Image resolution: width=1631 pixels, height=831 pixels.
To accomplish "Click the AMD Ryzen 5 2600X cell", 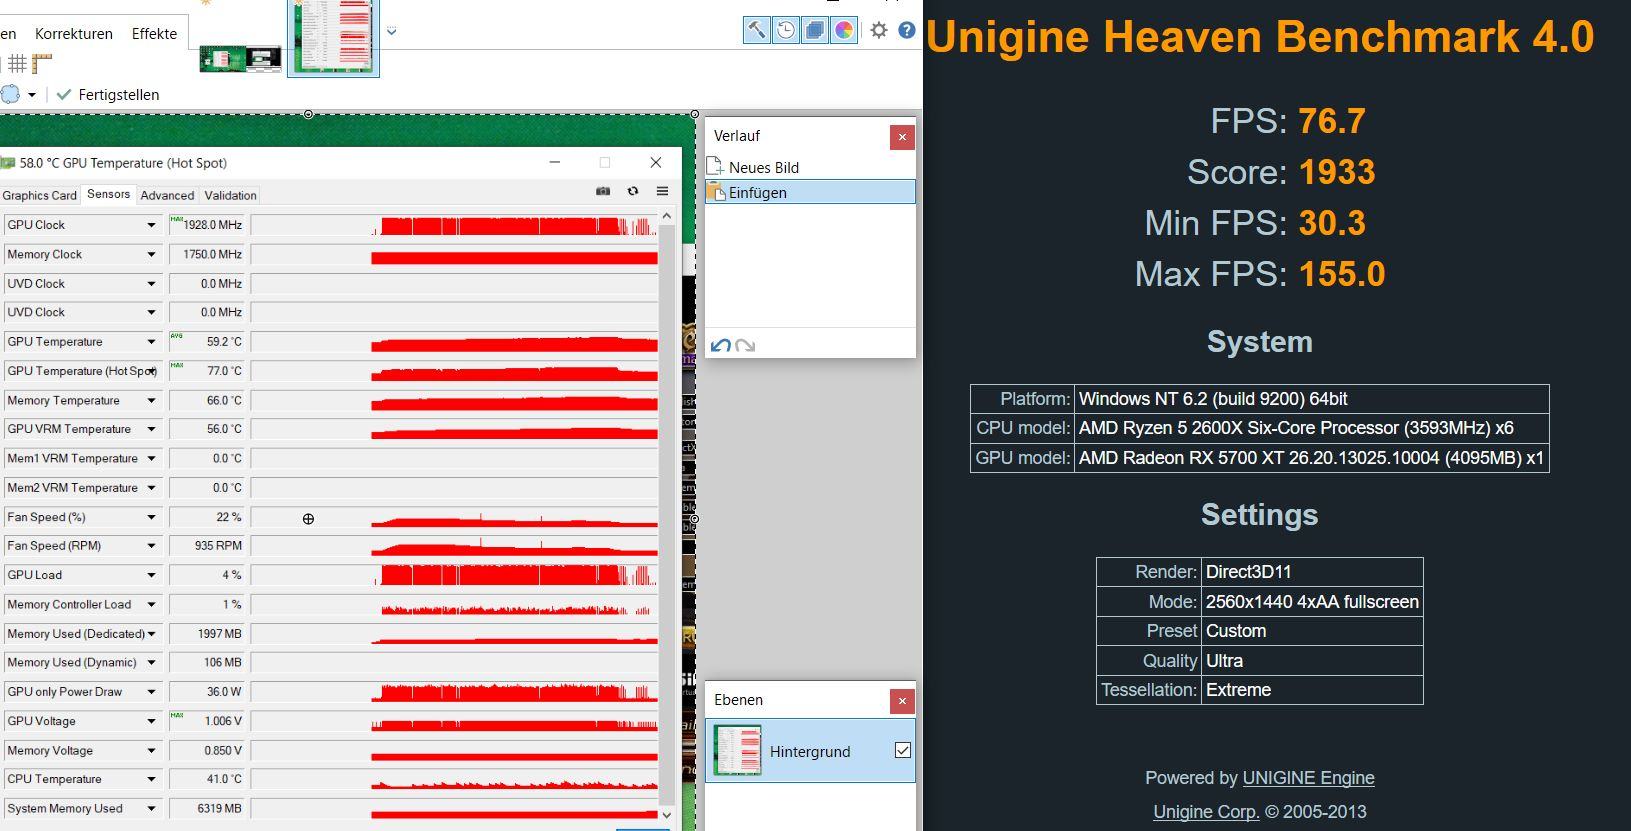I will click(x=1312, y=428).
